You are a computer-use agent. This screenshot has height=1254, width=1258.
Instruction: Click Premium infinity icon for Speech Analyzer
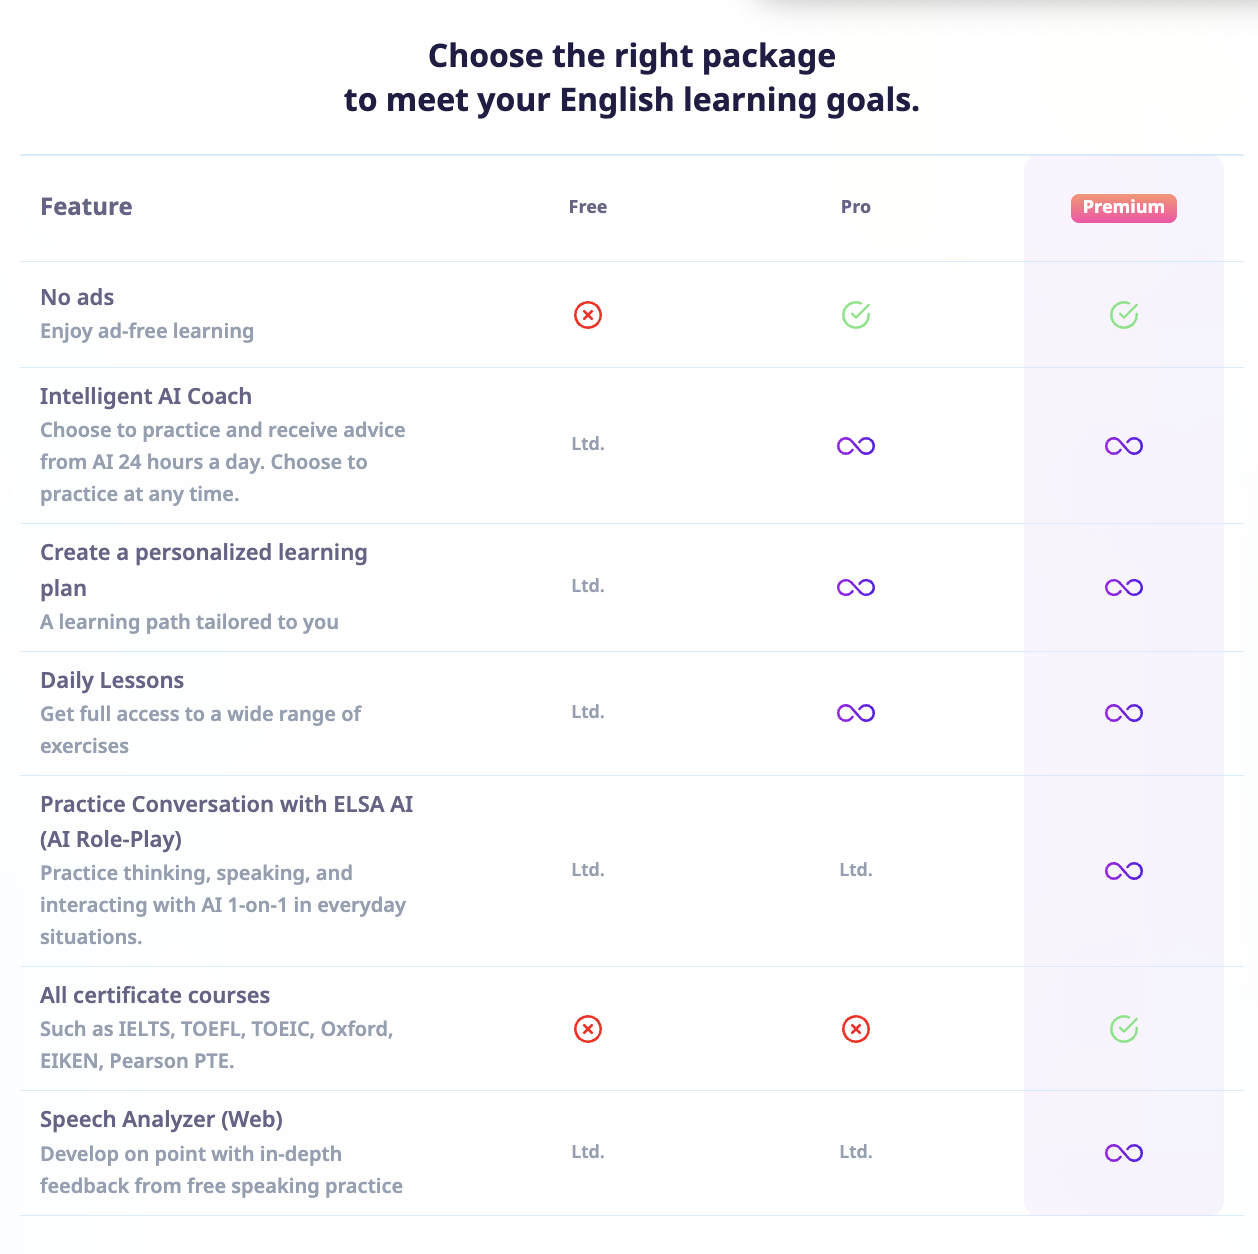click(x=1124, y=1153)
